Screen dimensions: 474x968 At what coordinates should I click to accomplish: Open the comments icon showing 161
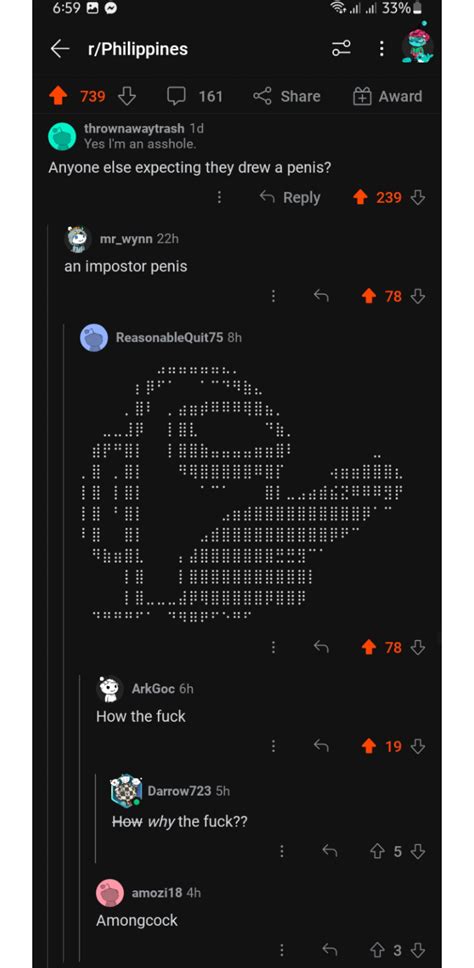tap(177, 96)
